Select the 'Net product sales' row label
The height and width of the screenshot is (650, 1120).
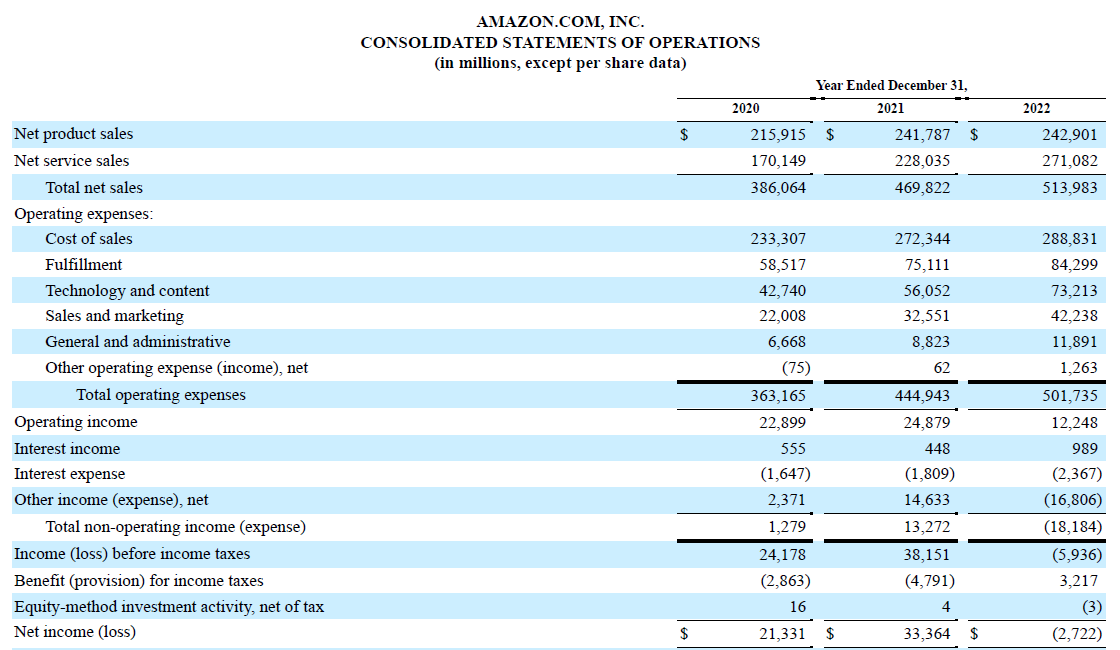coord(74,134)
